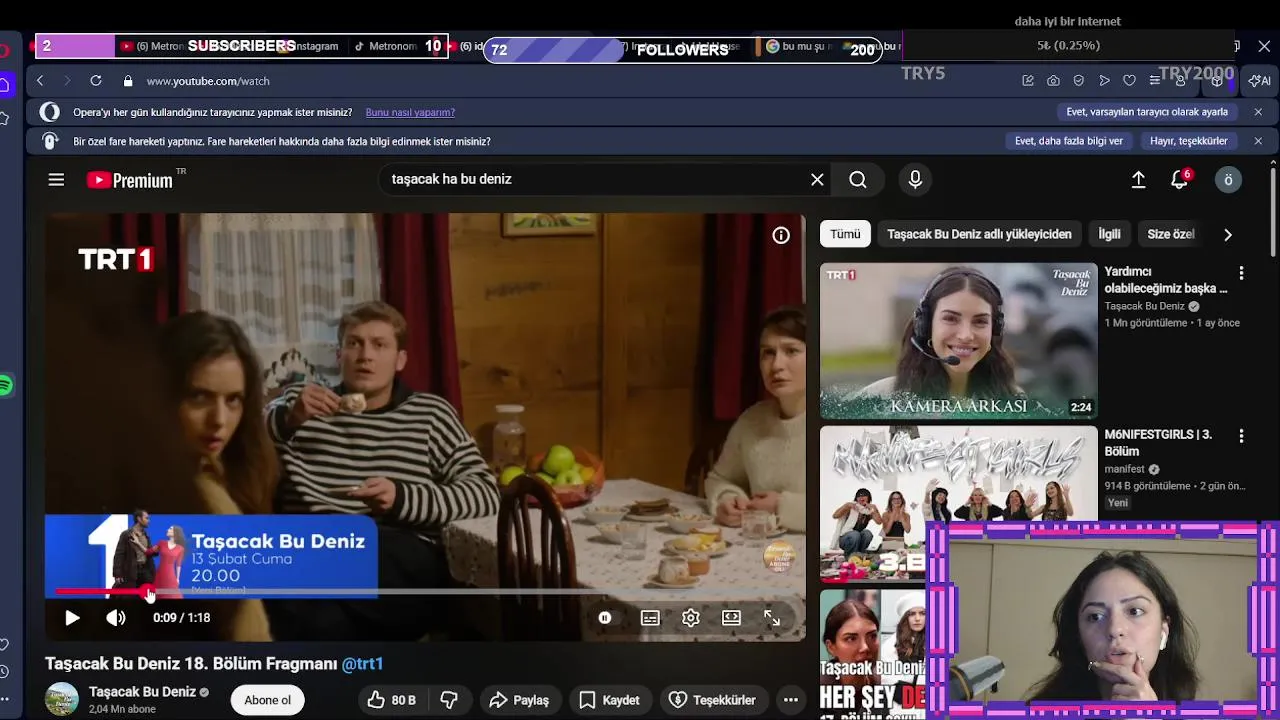
Task: Reload the page
Action: [x=96, y=81]
